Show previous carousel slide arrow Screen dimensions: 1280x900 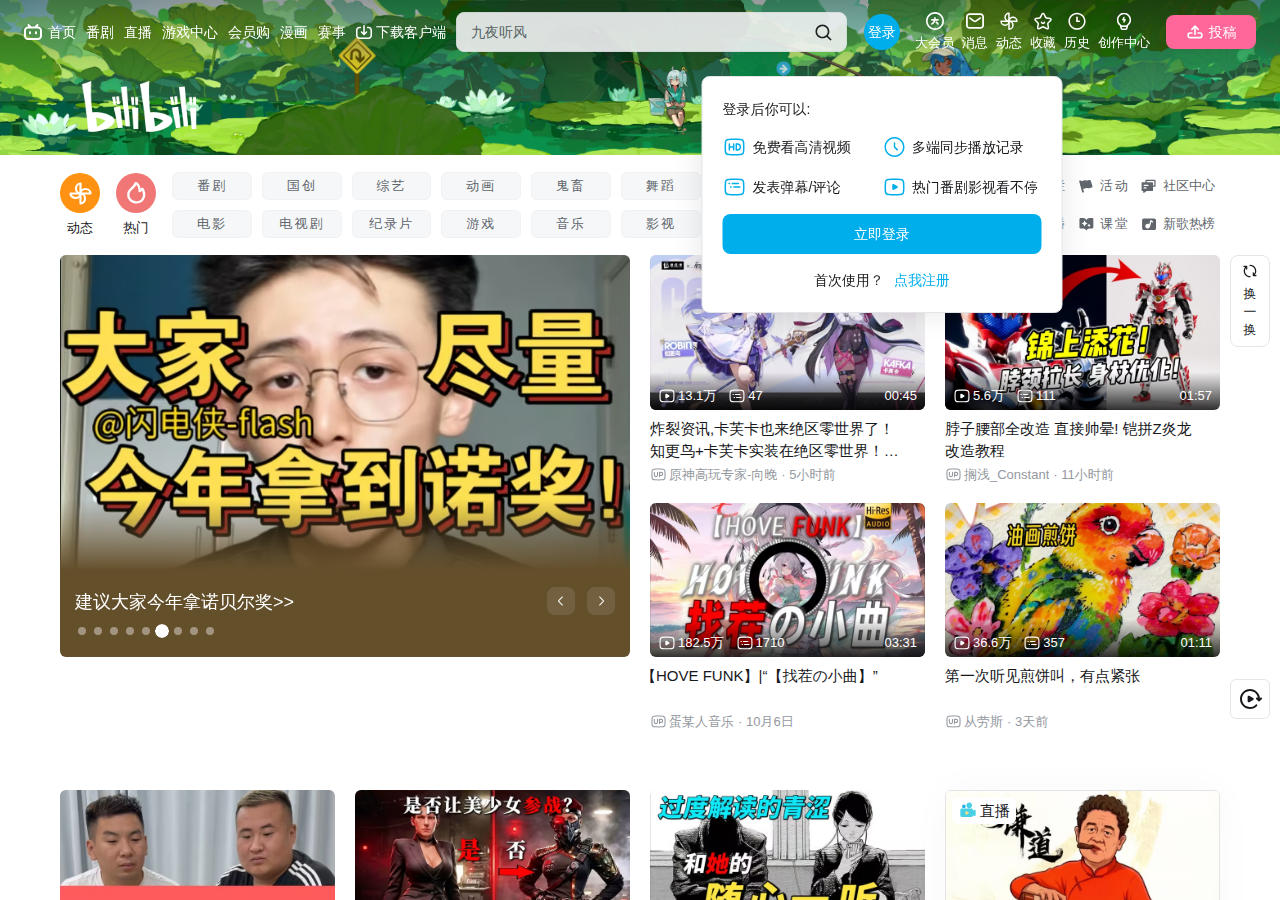point(561,601)
